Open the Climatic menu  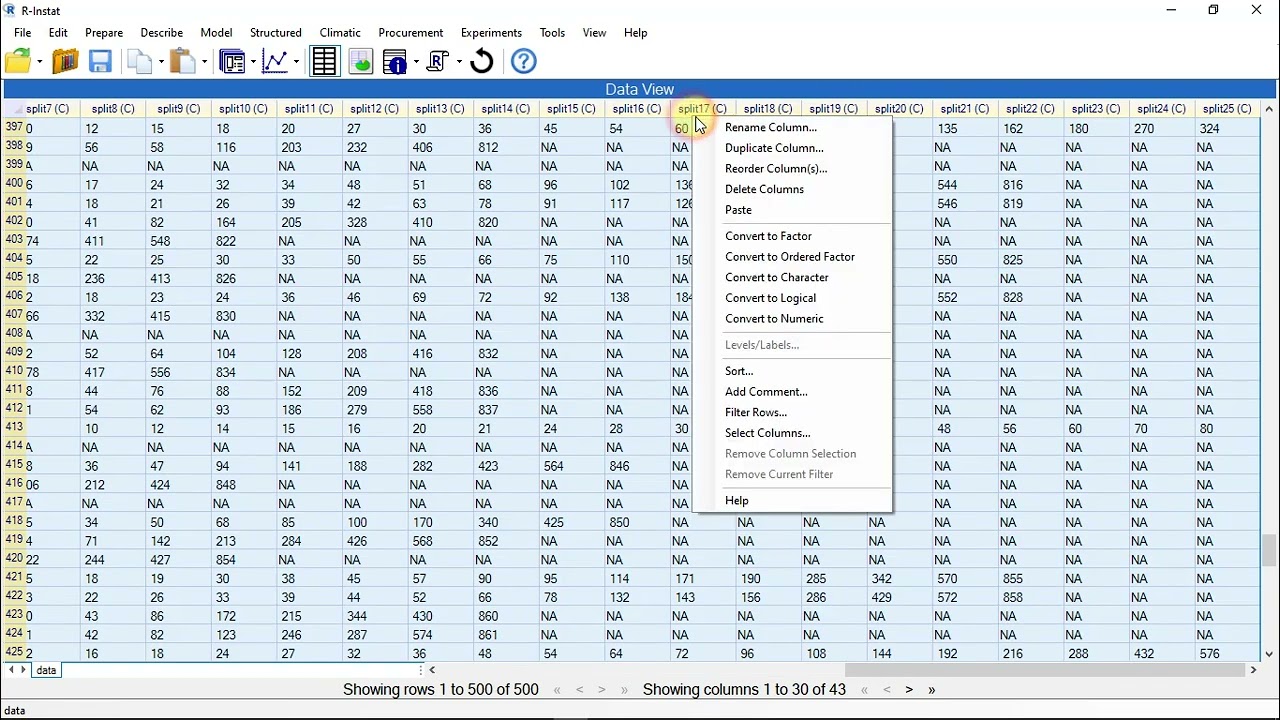pyautogui.click(x=340, y=33)
